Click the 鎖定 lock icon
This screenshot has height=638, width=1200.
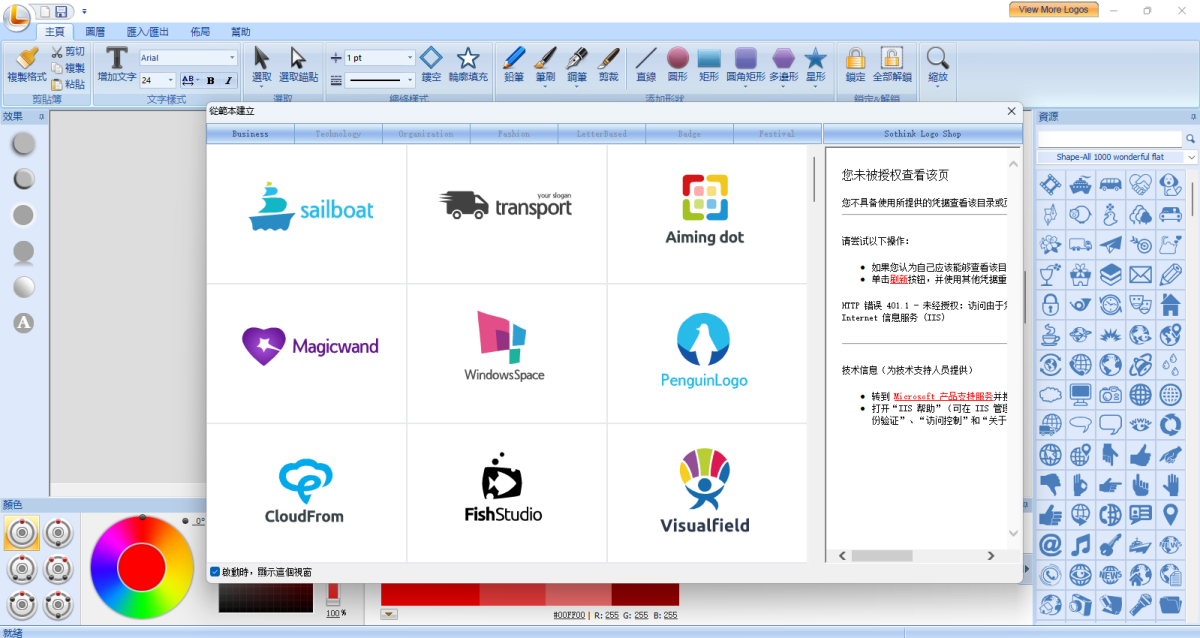coord(855,65)
